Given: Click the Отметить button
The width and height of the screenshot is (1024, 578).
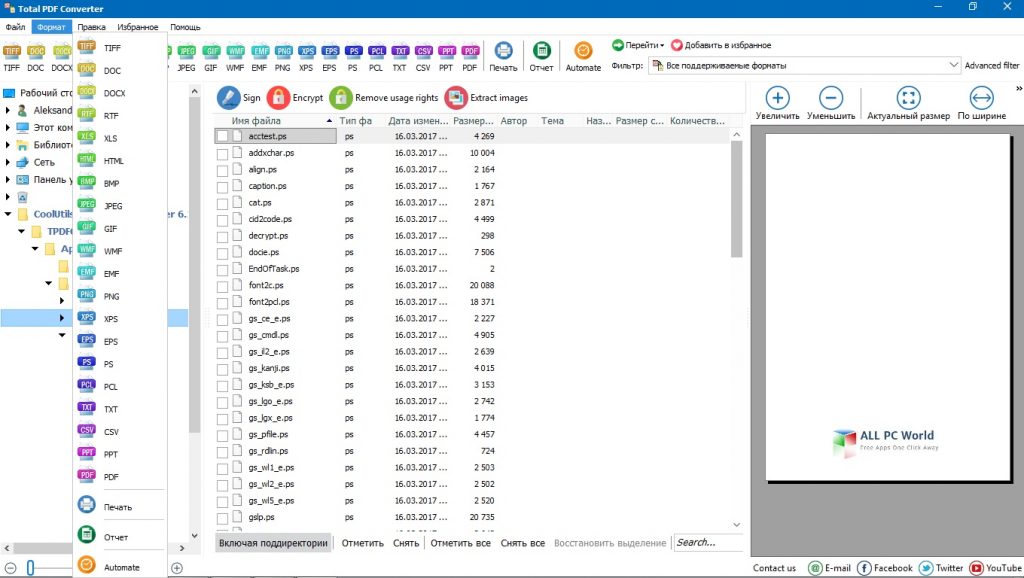Looking at the screenshot, I should [362, 543].
